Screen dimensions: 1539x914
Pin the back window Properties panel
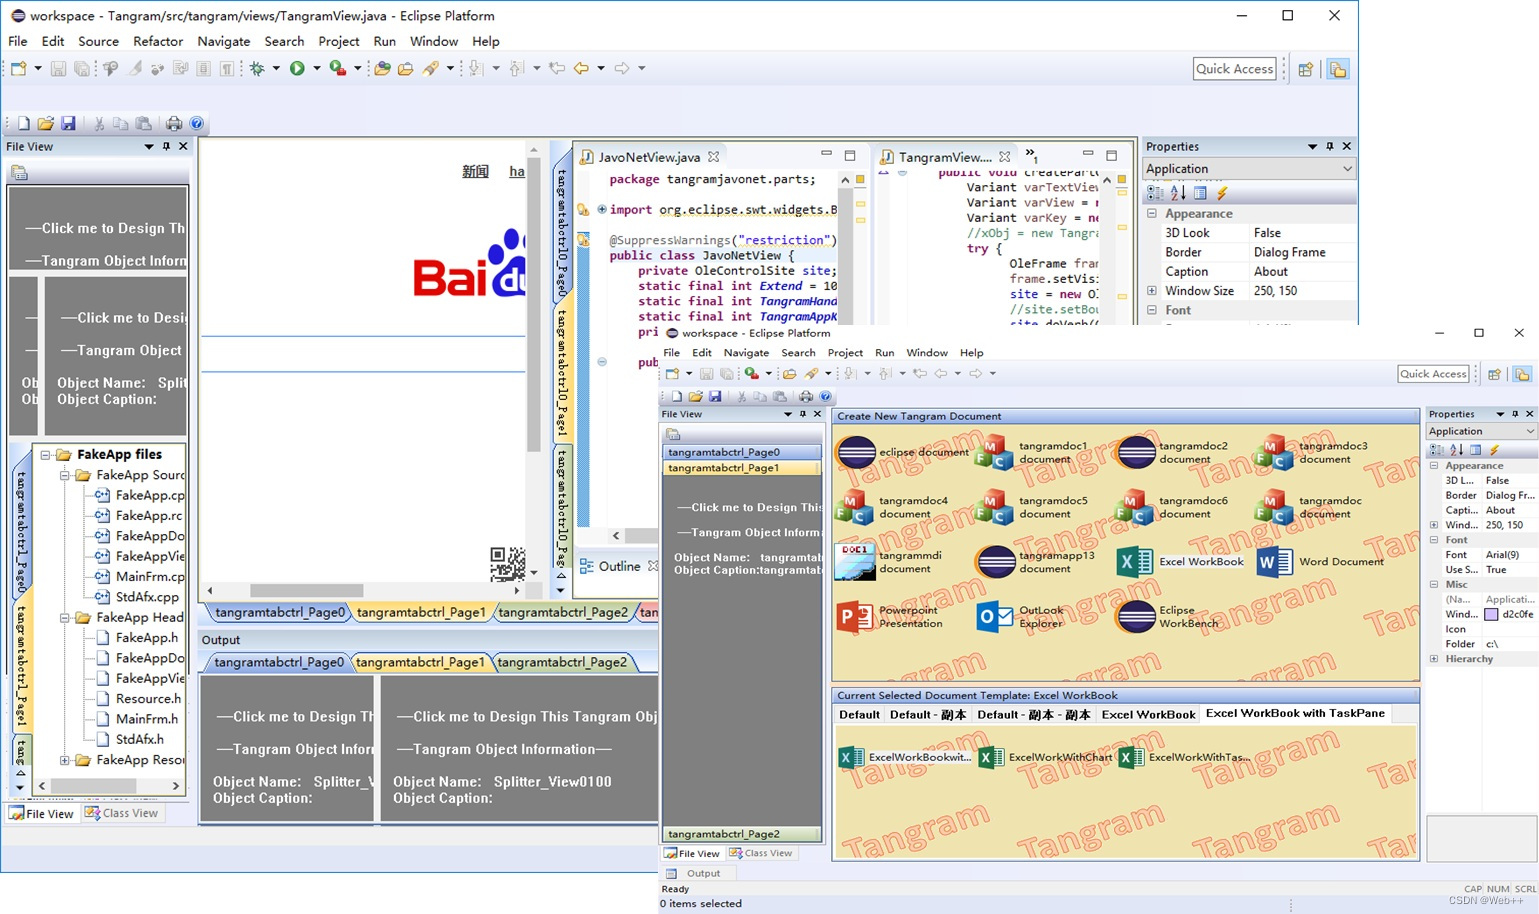[x=1330, y=146]
